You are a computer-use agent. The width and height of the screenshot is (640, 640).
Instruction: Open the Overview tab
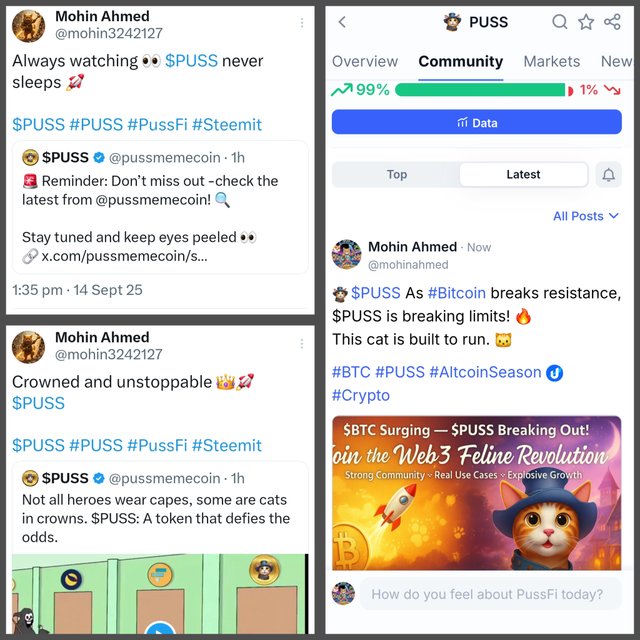(365, 61)
